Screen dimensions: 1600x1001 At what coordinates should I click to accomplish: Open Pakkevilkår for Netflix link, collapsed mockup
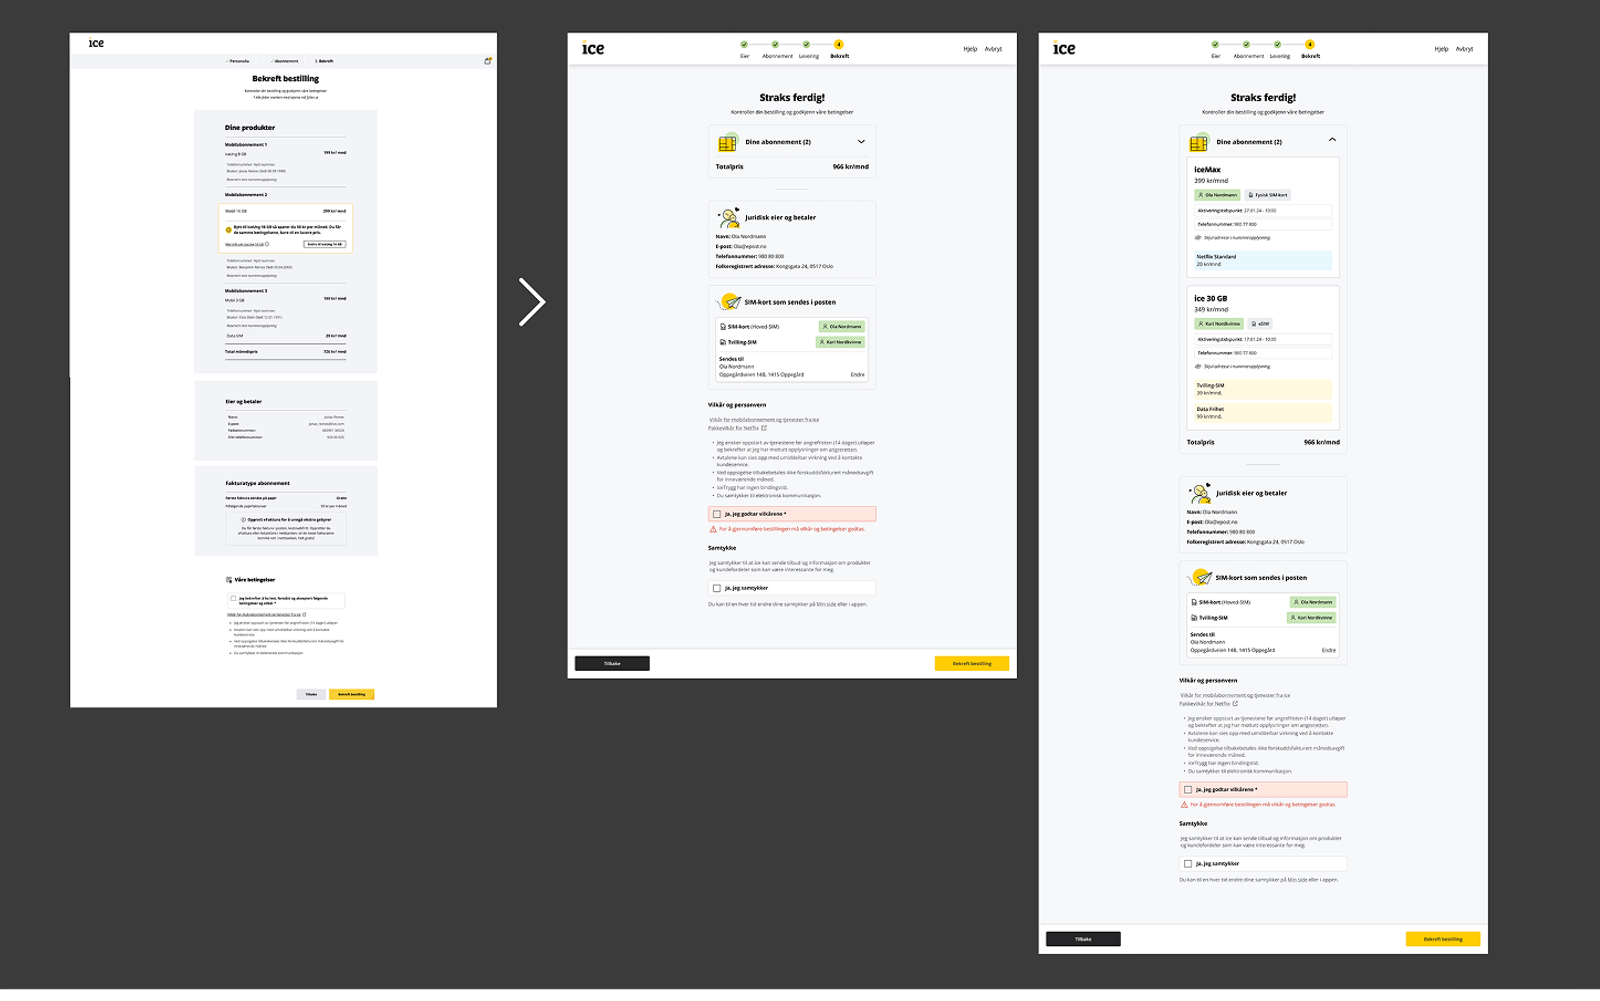point(734,428)
